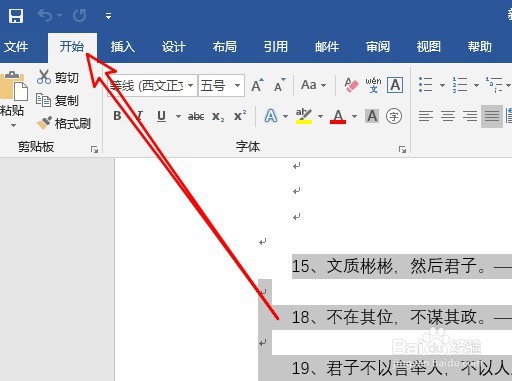This screenshot has height=381, width=512.
Task: Switch to the 开始 (Home) tab
Action: [x=72, y=46]
